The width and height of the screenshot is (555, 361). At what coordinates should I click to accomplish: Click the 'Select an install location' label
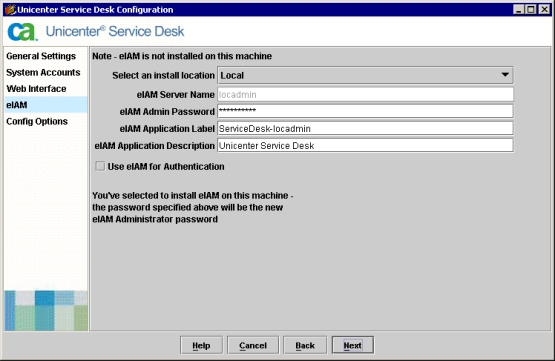click(x=163, y=75)
